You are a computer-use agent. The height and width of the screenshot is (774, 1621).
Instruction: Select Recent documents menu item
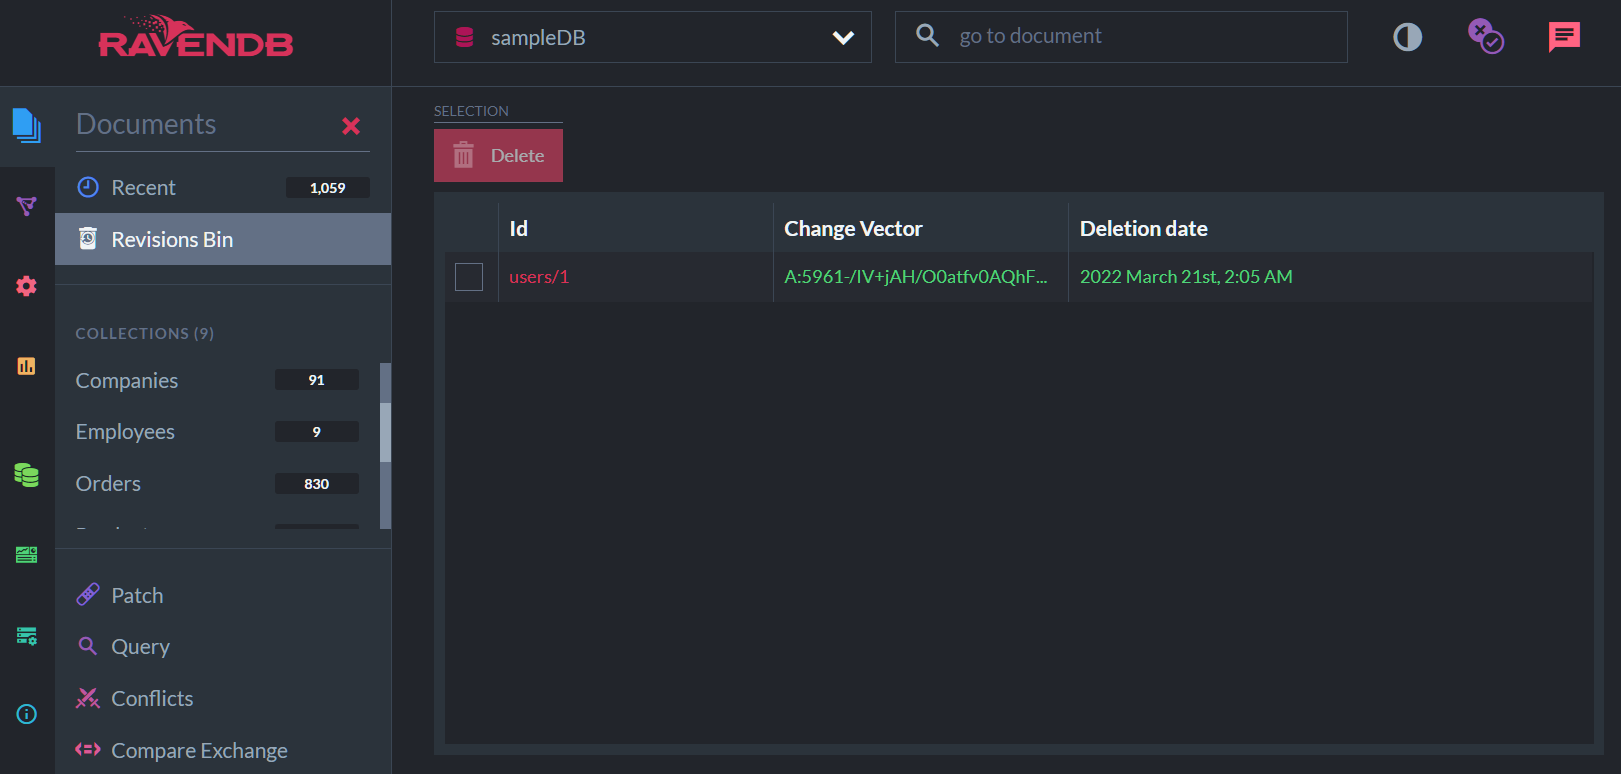click(x=223, y=187)
